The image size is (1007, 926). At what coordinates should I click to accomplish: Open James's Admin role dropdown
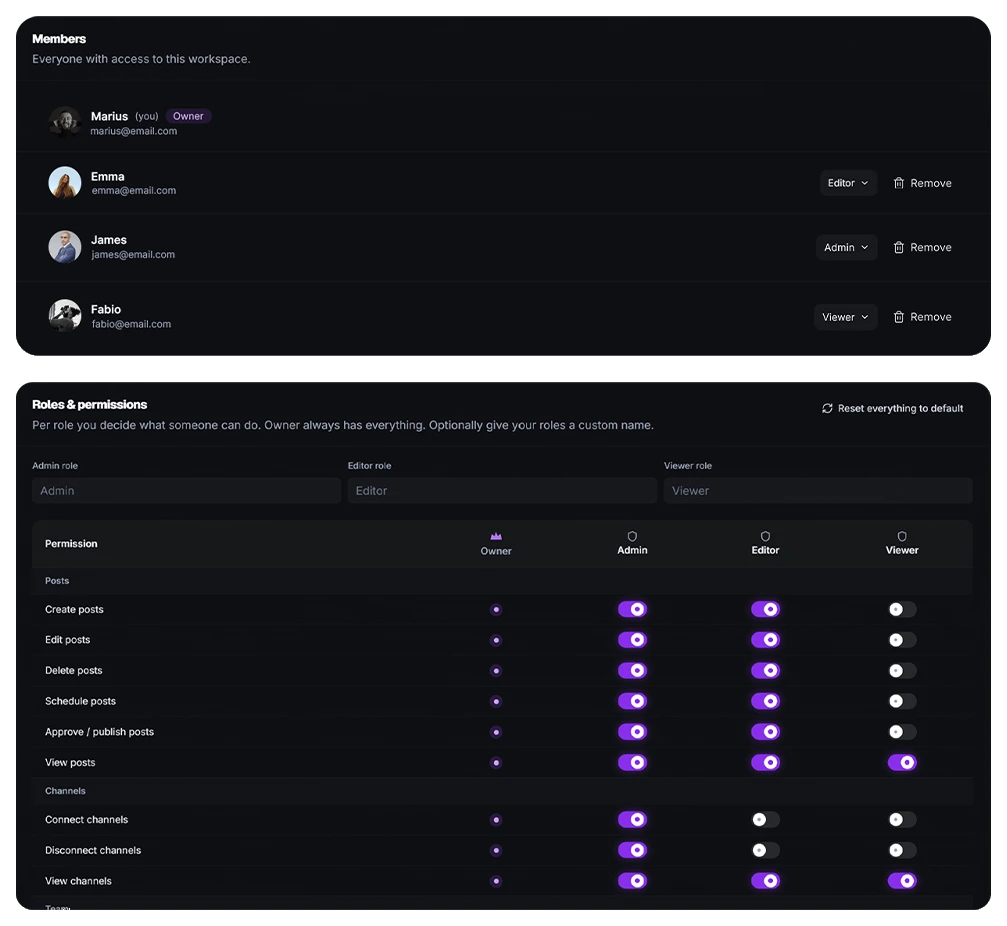846,247
